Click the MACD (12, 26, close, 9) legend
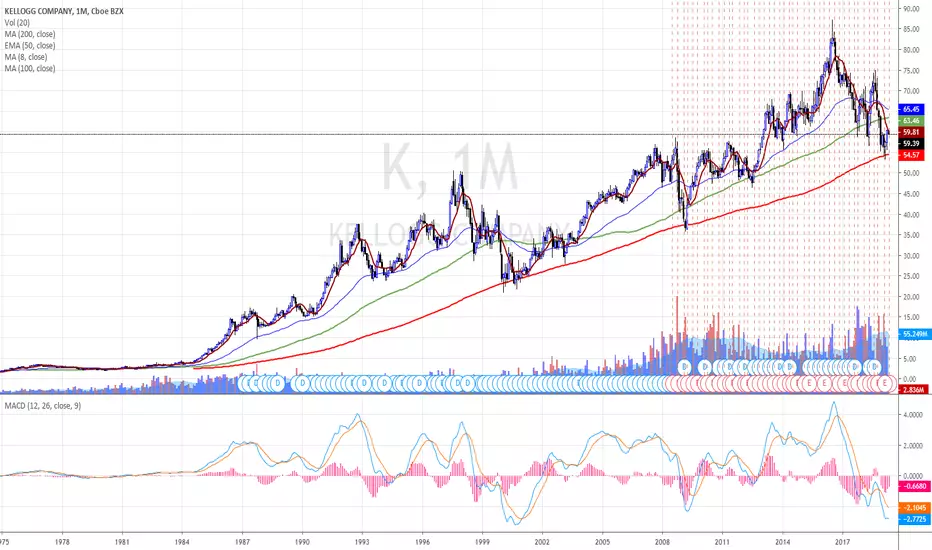Viewport: 932px width, 550px height. coord(43,406)
